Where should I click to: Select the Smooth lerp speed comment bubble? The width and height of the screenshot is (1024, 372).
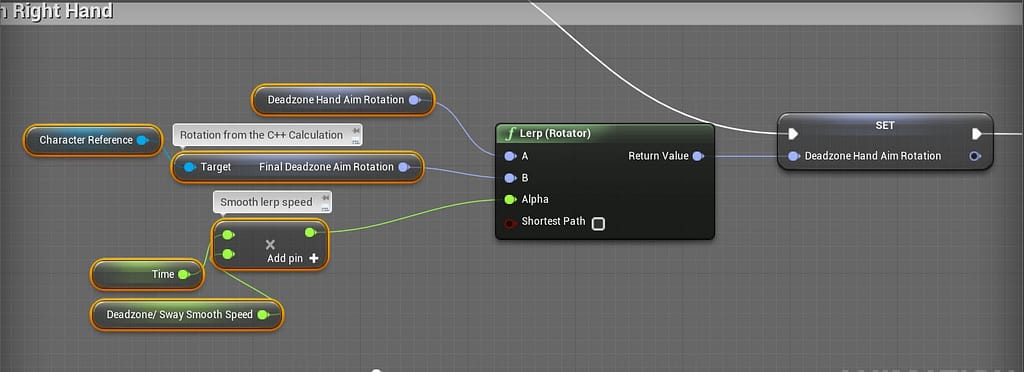pyautogui.click(x=272, y=202)
